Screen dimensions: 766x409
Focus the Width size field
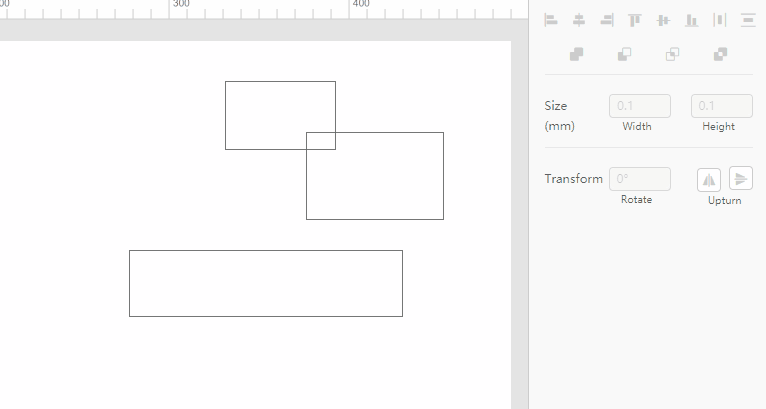tap(639, 106)
